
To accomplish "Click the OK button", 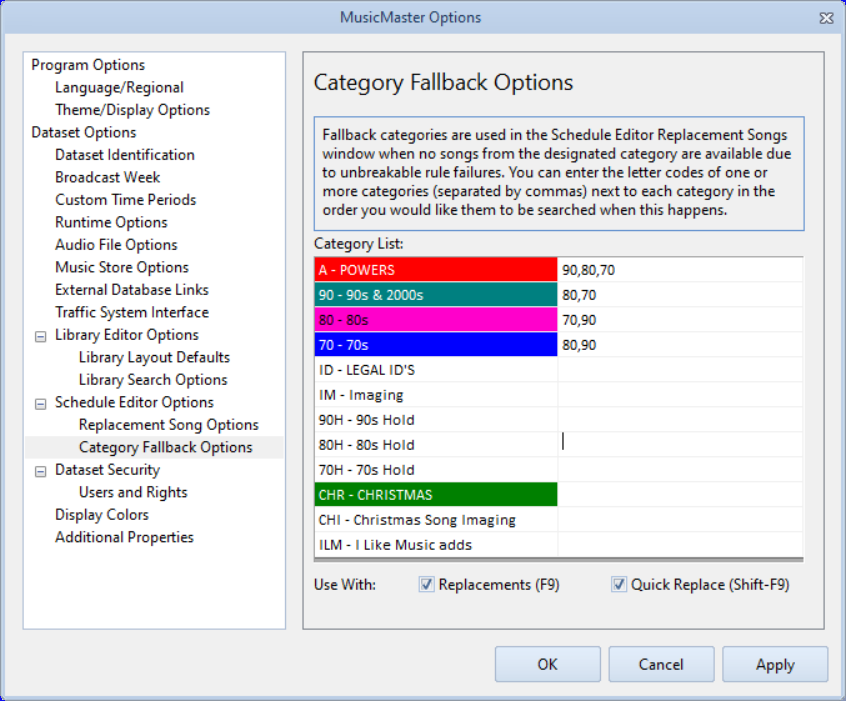I will (547, 663).
